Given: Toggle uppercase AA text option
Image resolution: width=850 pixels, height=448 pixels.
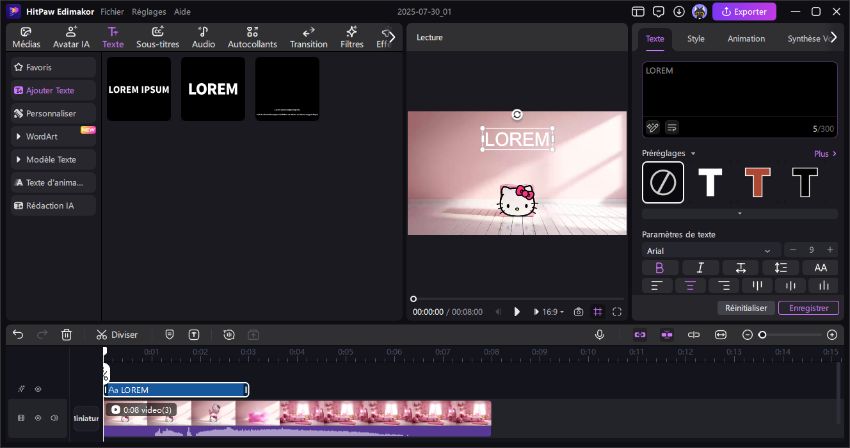Looking at the screenshot, I should [820, 267].
